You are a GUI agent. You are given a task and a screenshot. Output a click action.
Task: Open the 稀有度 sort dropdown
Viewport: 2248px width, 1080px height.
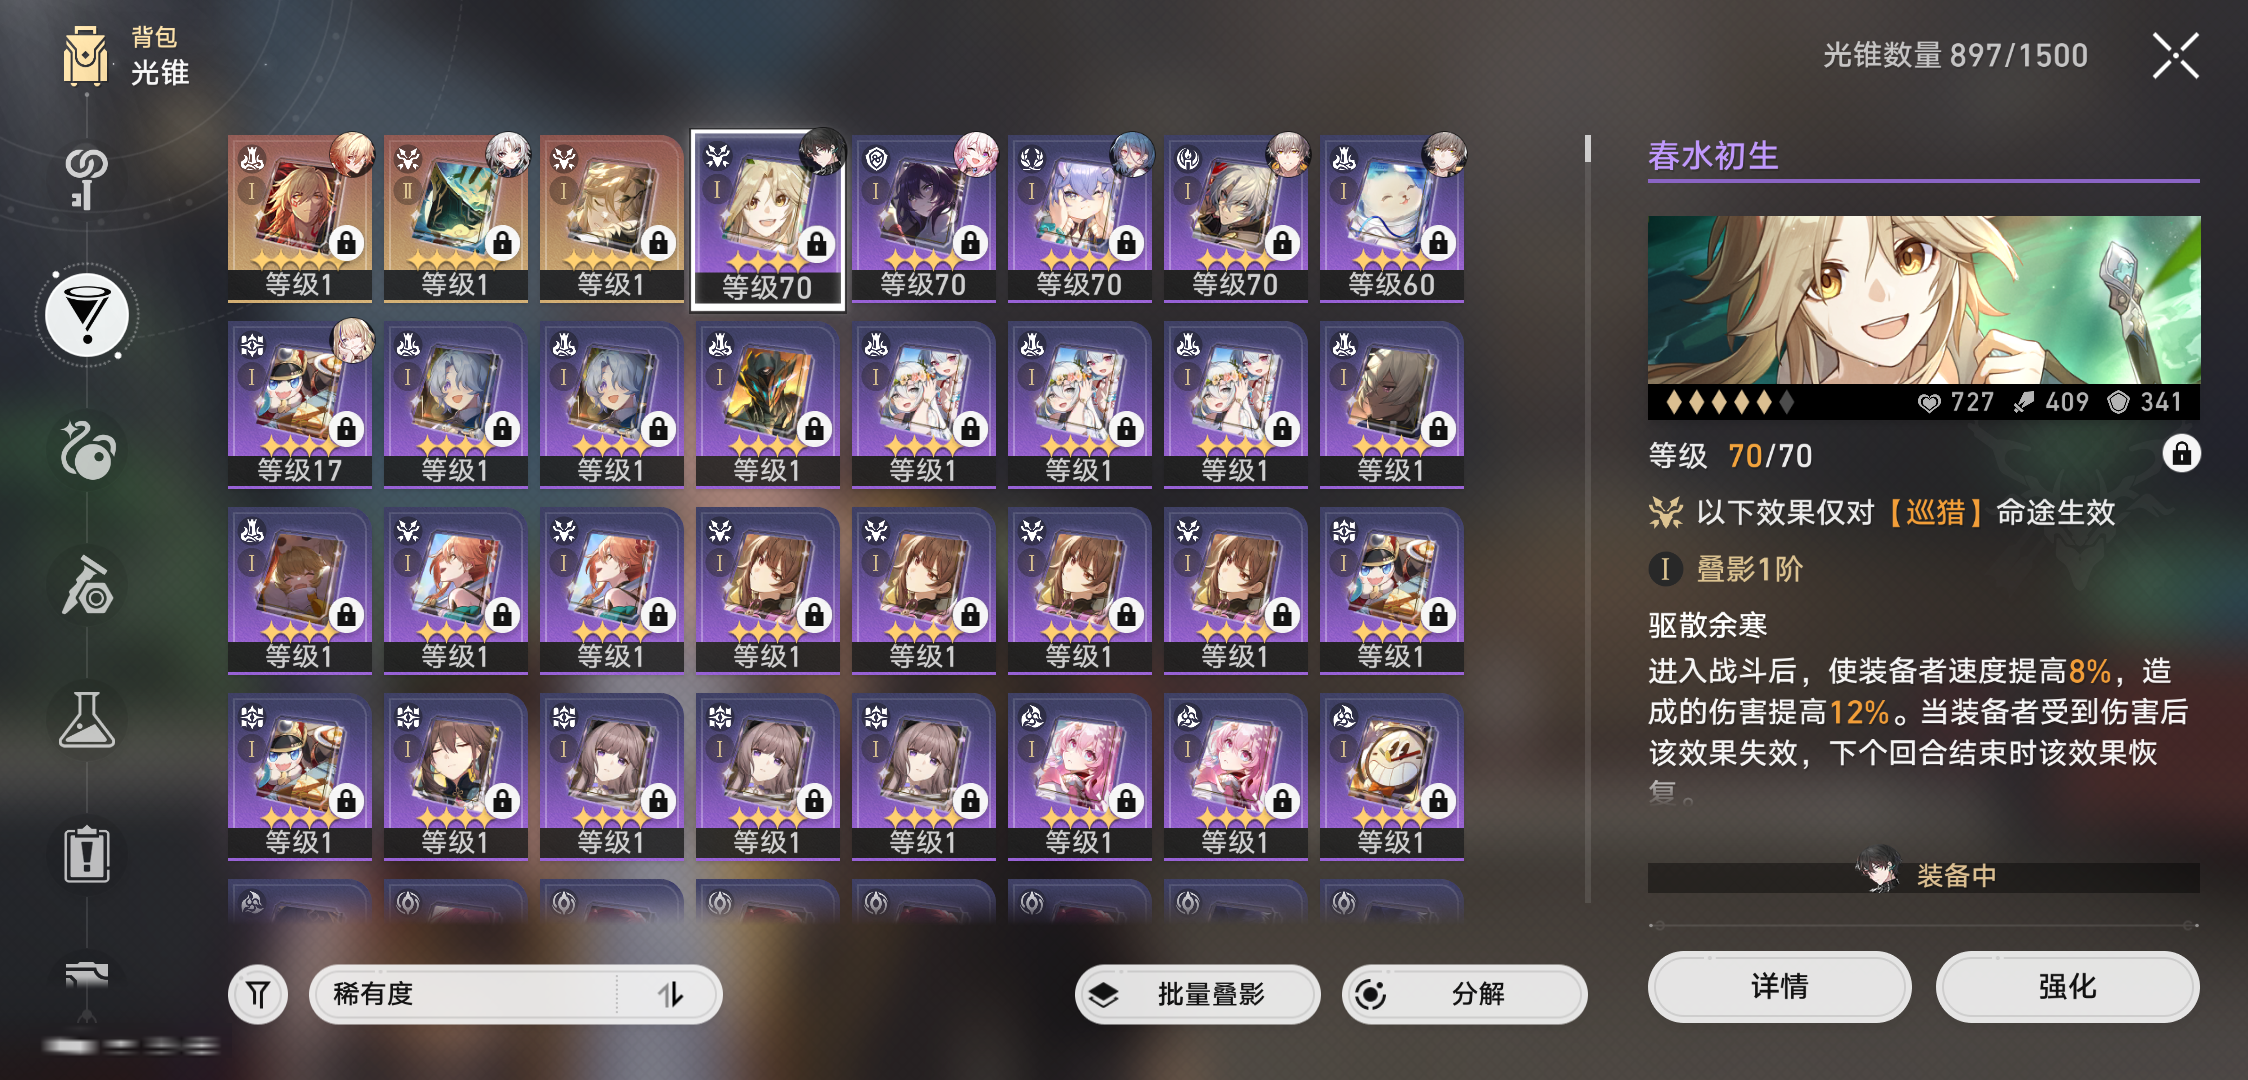pyautogui.click(x=464, y=994)
